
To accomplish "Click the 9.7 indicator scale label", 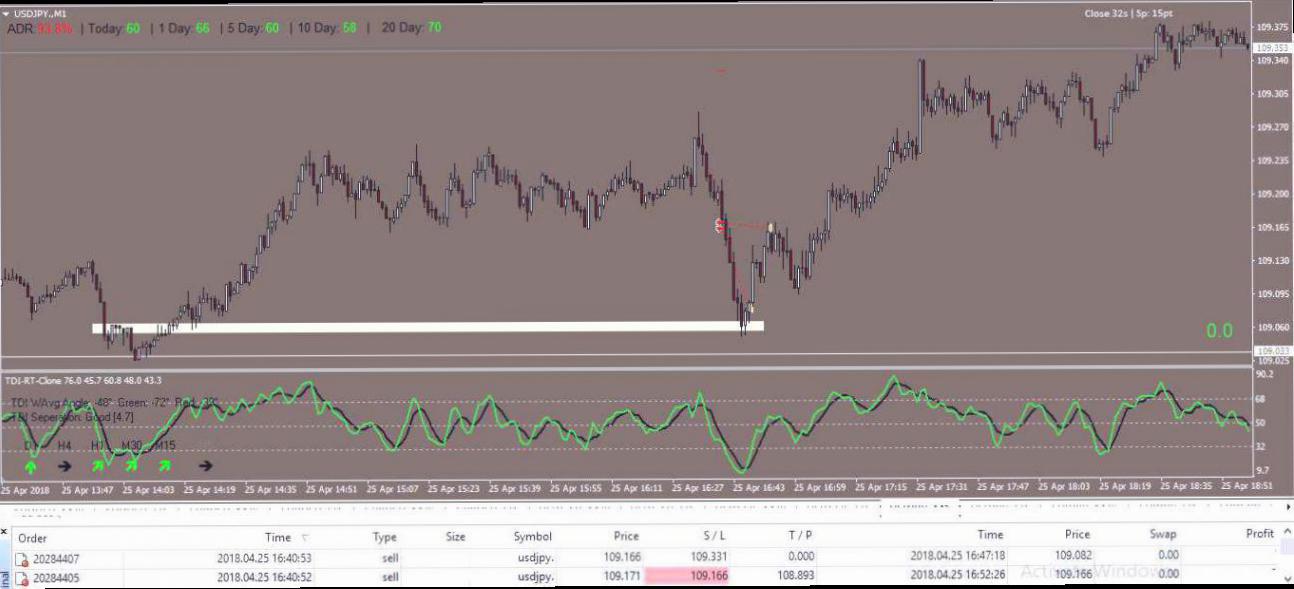I will pos(1263,470).
